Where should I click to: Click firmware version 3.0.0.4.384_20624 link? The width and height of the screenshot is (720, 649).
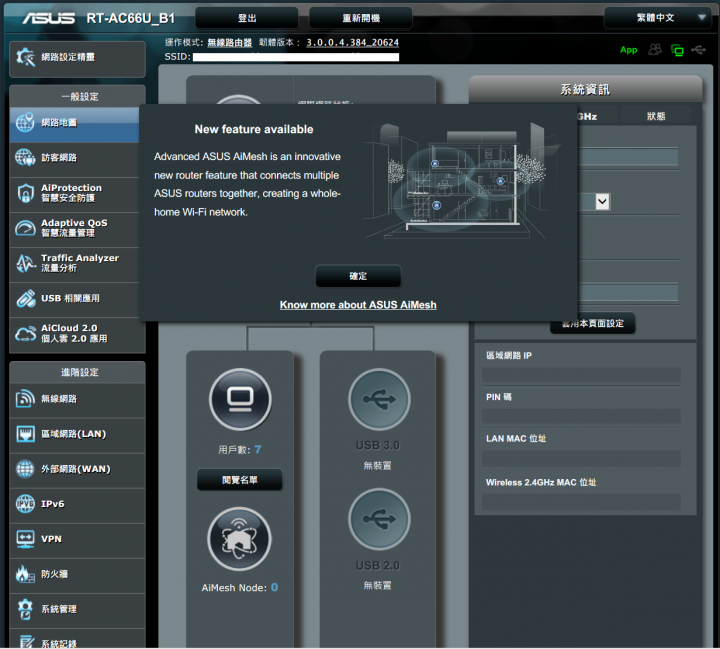tap(353, 43)
